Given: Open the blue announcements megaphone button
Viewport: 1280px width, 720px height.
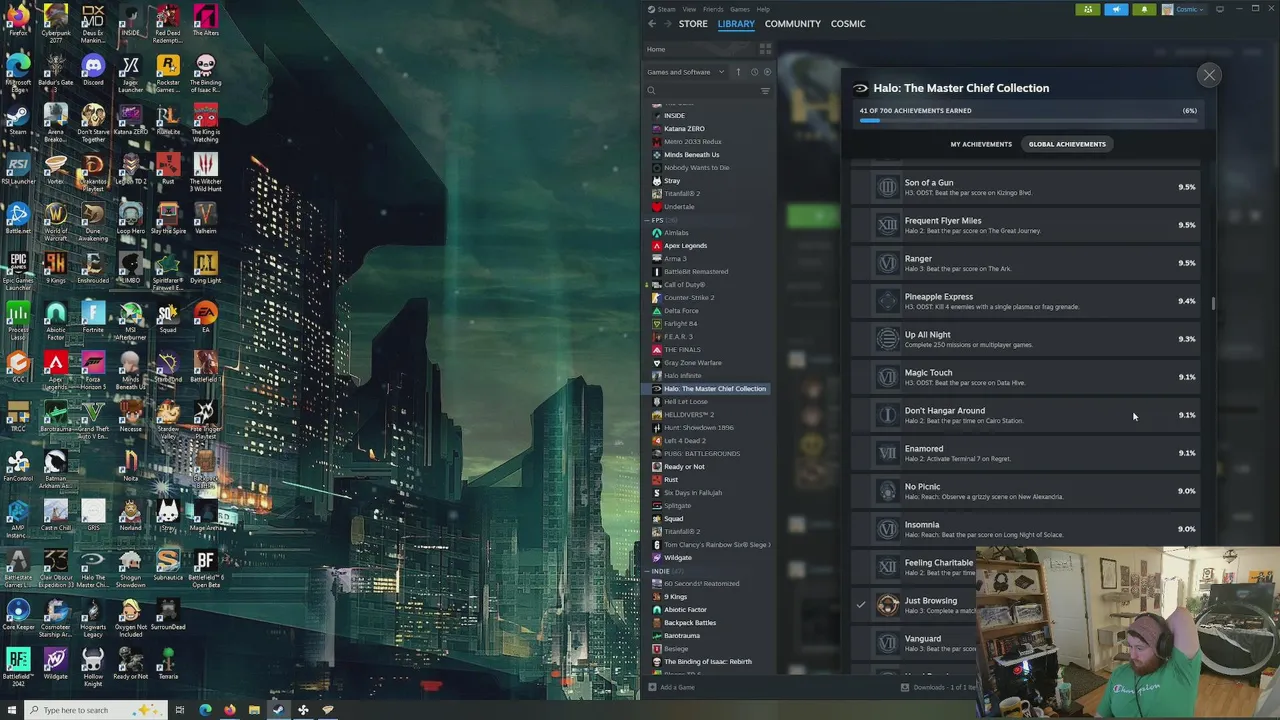Looking at the screenshot, I should coord(1116,9).
